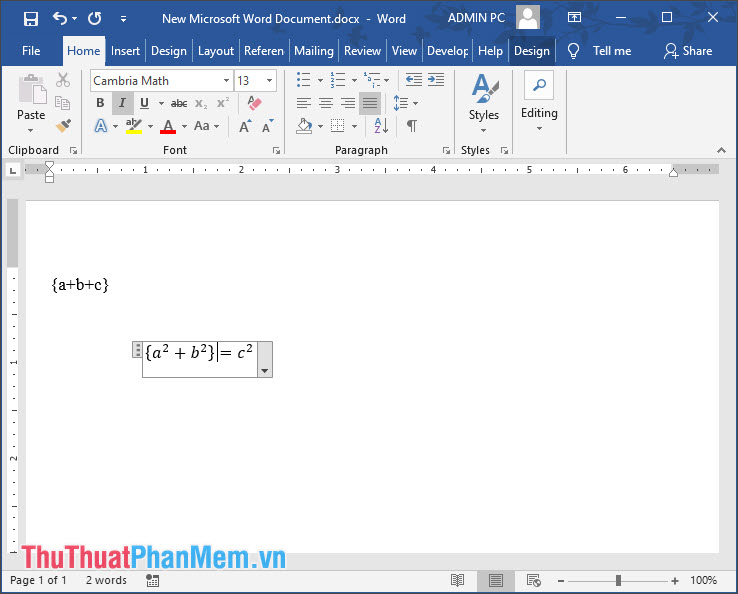738x594 pixels.
Task: Click the equation move handle
Action: 137,350
